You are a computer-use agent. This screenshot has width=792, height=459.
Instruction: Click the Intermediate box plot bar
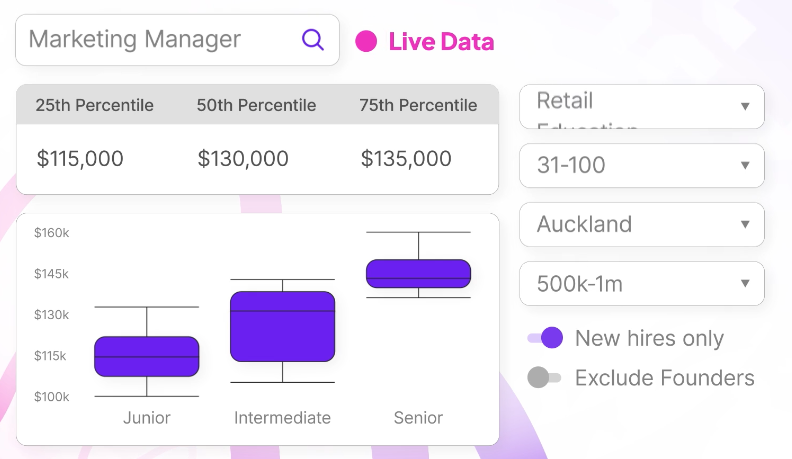pos(282,326)
